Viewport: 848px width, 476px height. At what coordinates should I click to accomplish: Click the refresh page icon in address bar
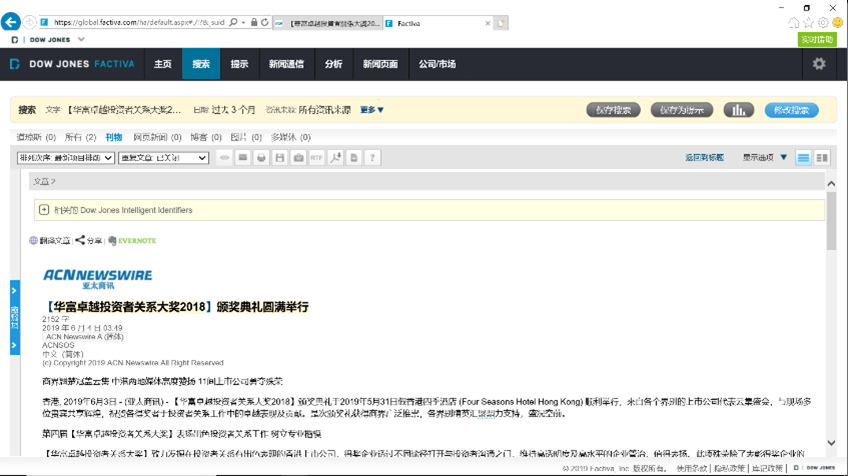click(264, 22)
